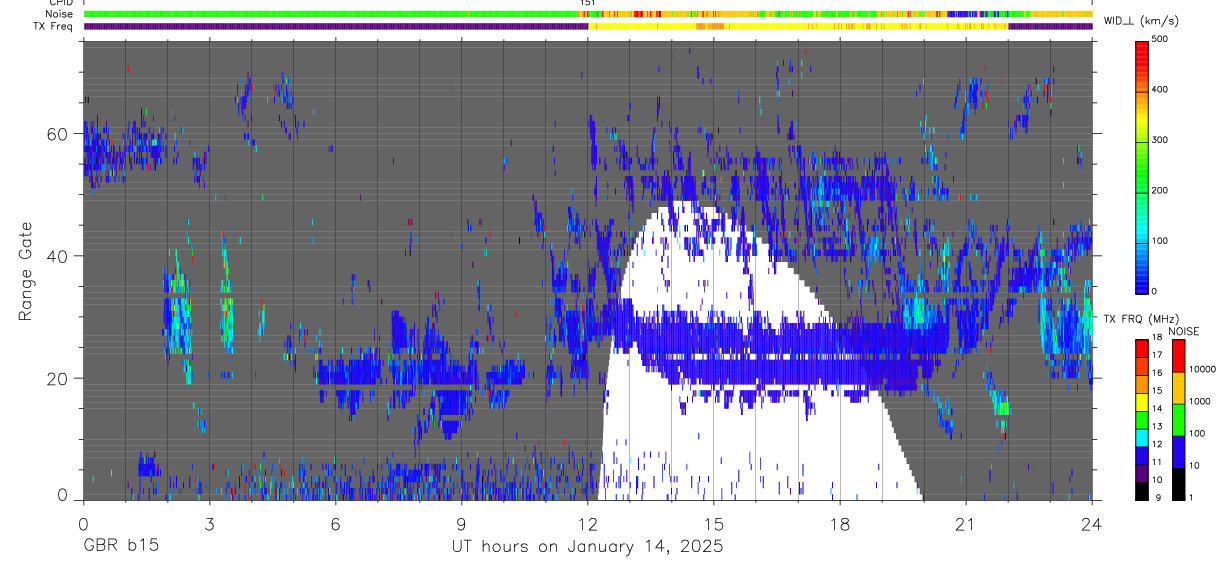Click the 17 label on the TX FRQ legend

1156,354
